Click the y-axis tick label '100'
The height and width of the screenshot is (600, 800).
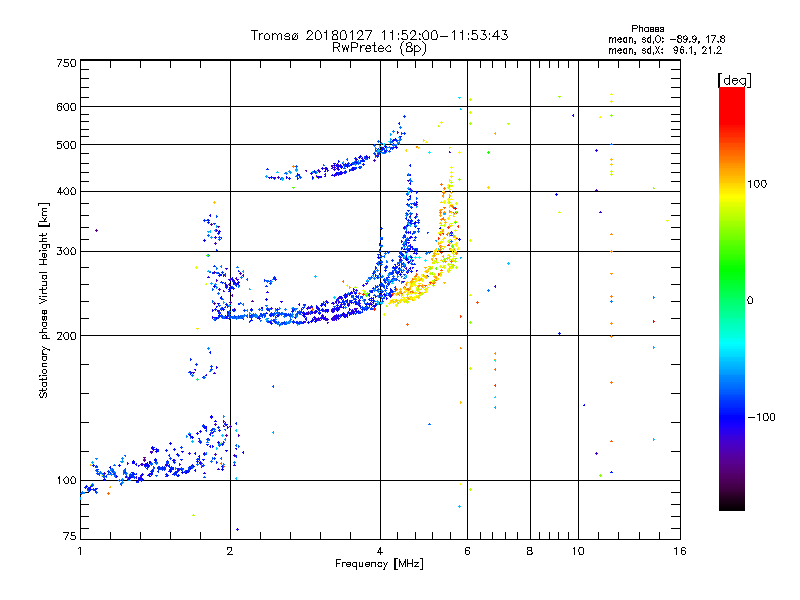pyautogui.click(x=67, y=481)
